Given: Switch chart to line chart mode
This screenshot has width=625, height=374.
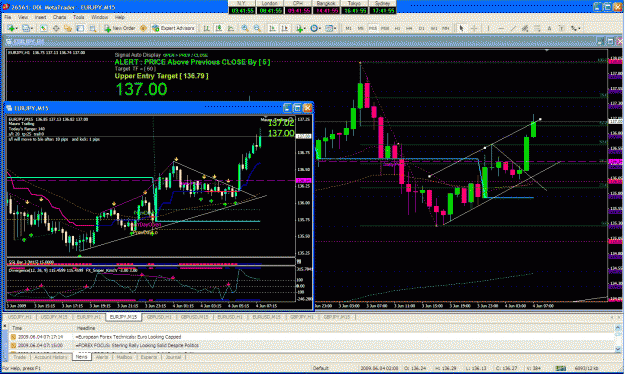Looking at the screenshot, I should coord(231,28).
